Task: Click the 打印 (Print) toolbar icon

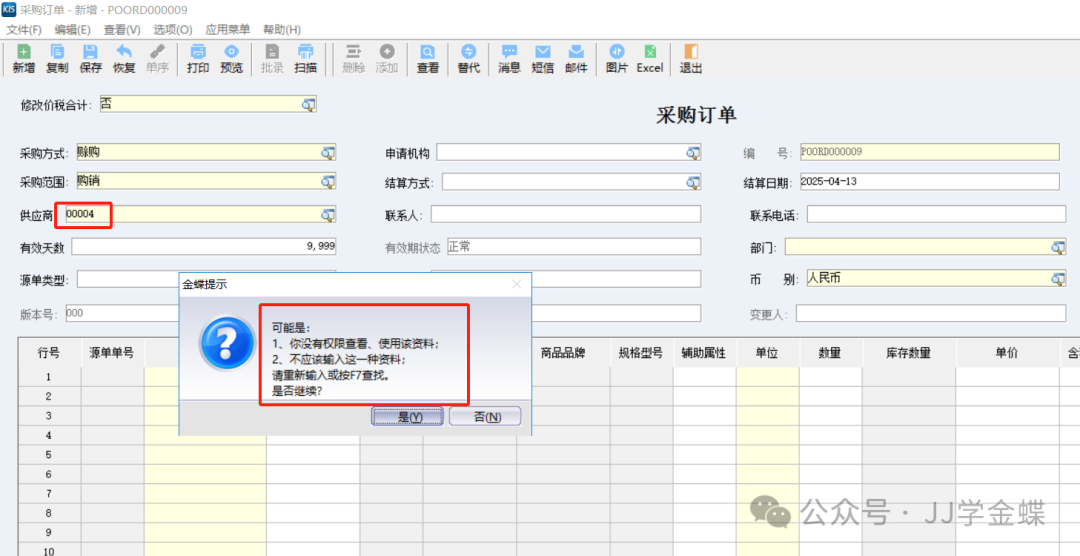Action: tap(198, 59)
